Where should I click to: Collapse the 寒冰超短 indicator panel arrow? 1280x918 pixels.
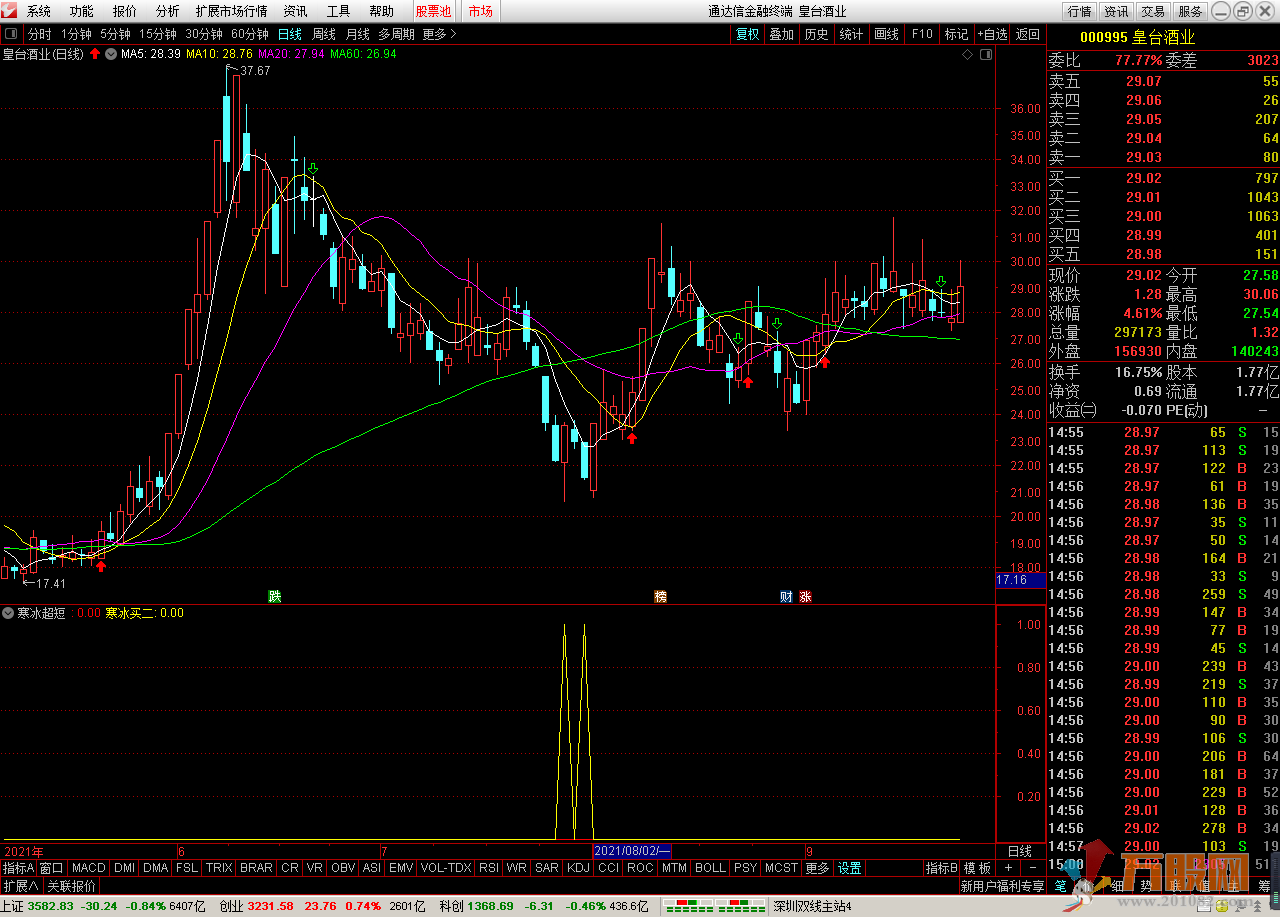pos(8,613)
